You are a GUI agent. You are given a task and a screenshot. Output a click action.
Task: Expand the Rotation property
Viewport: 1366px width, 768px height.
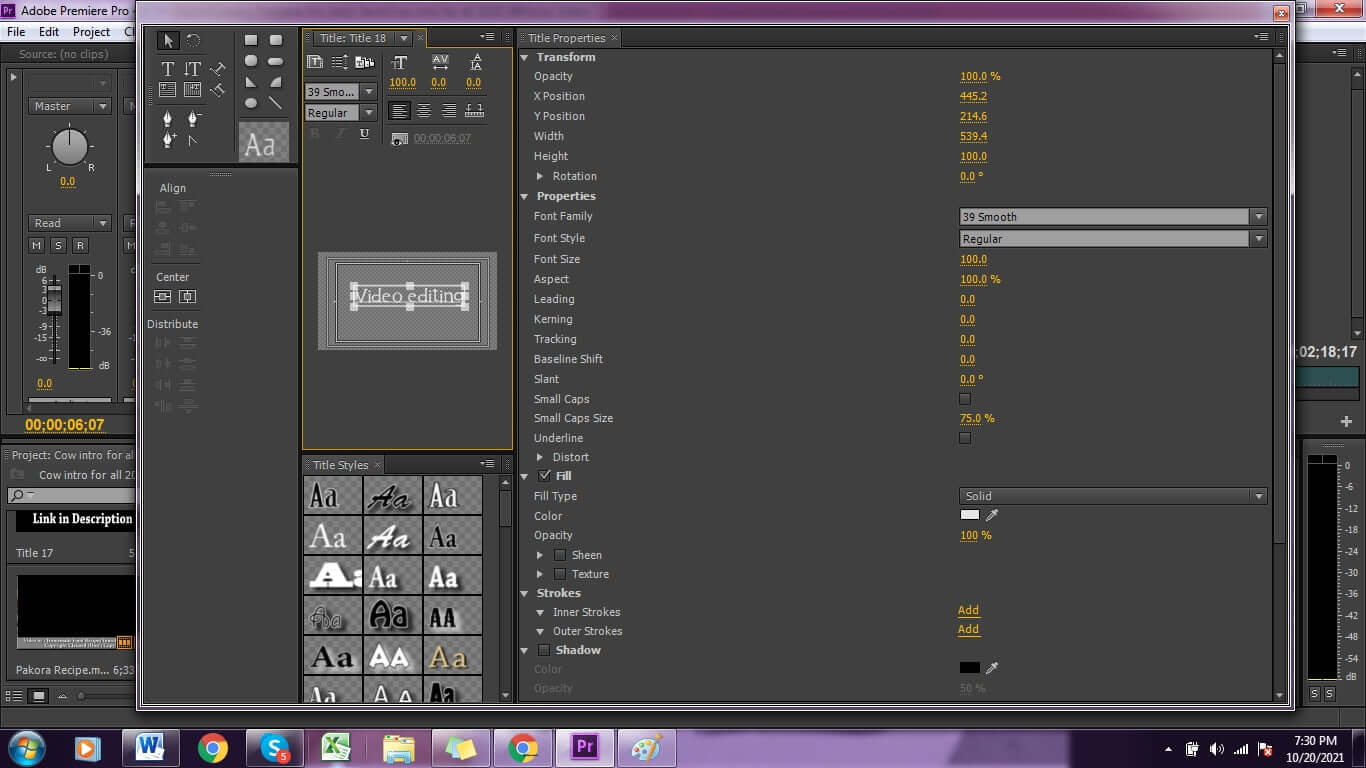[x=541, y=176]
